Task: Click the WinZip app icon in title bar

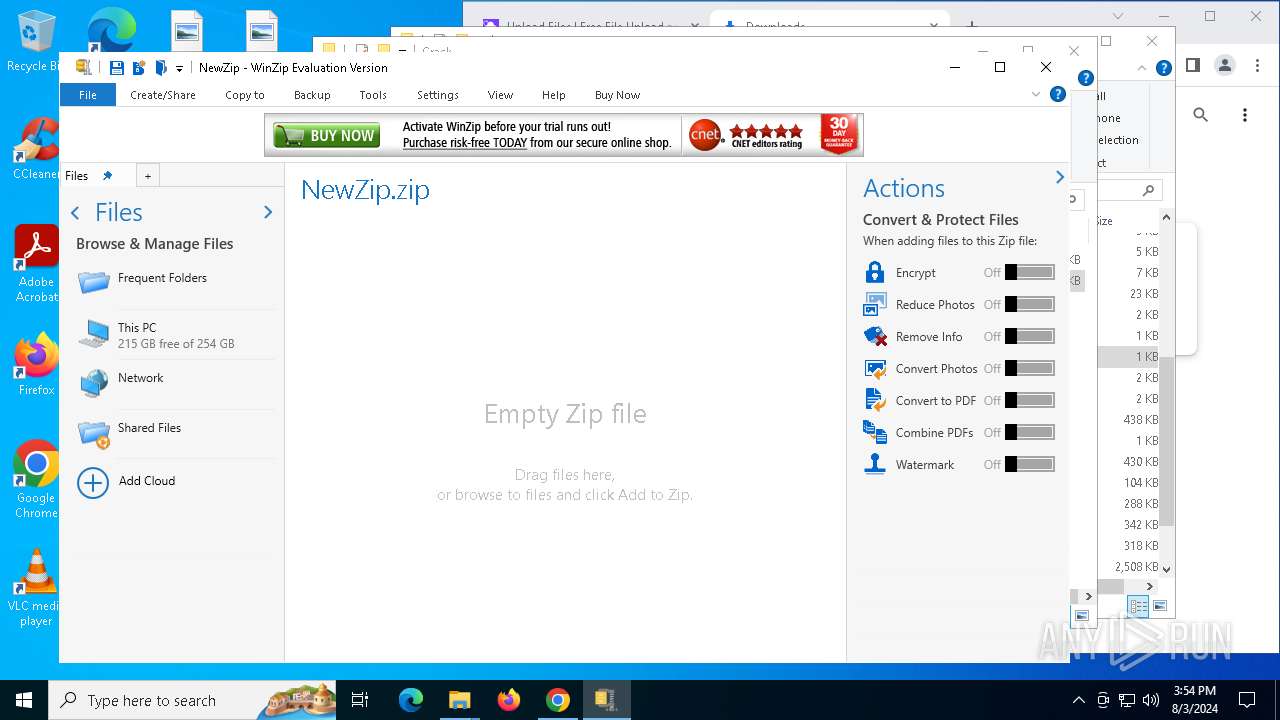Action: [x=84, y=67]
